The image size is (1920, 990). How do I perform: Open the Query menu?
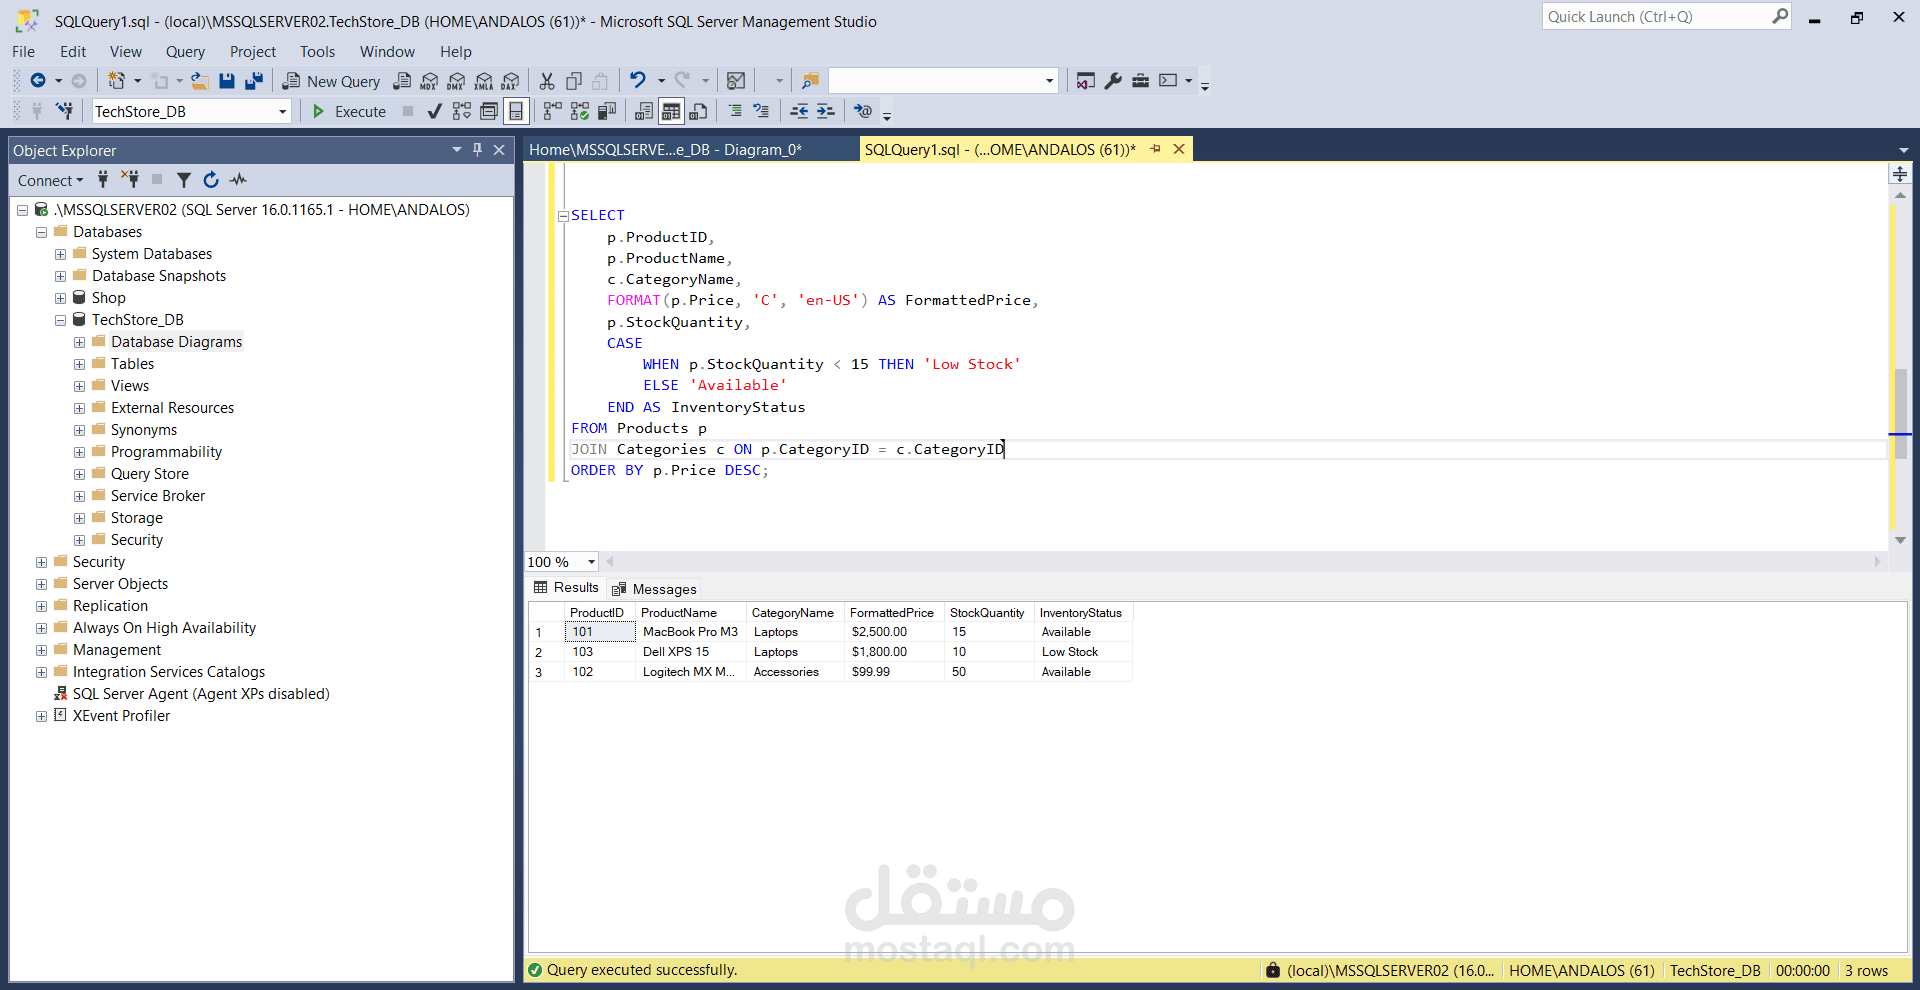[185, 52]
